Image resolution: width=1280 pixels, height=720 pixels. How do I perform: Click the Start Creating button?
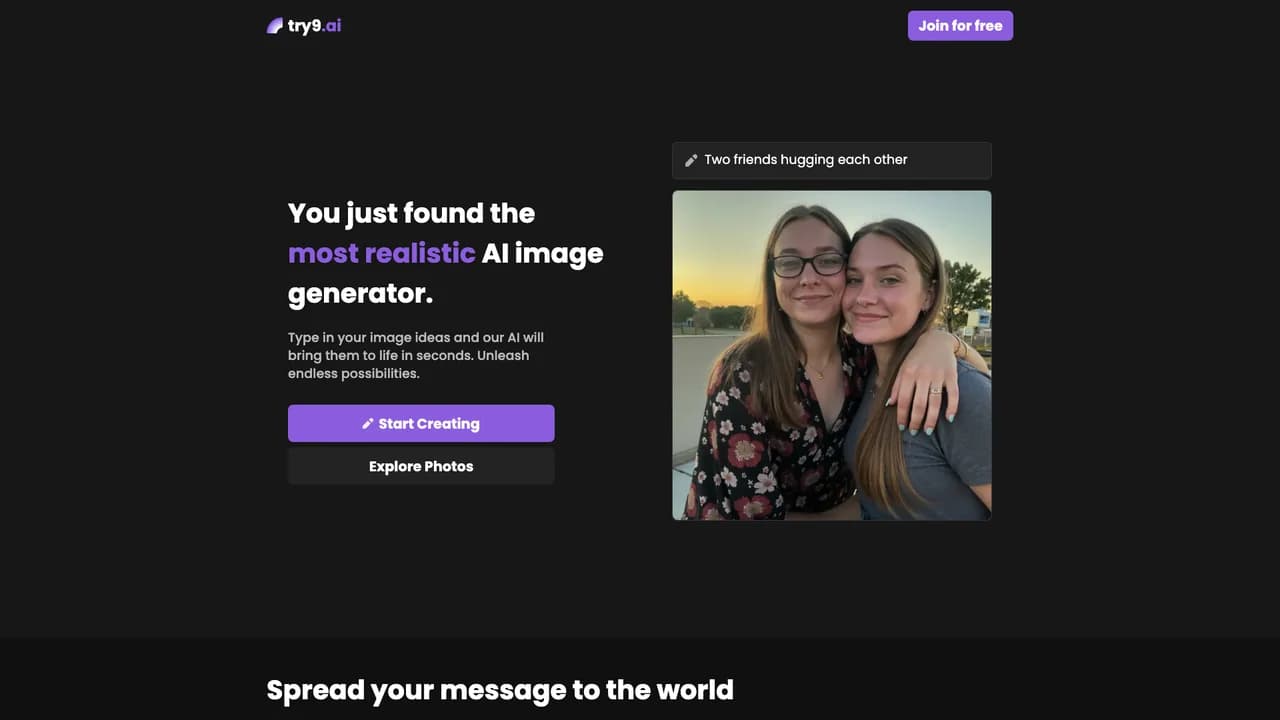(x=421, y=423)
